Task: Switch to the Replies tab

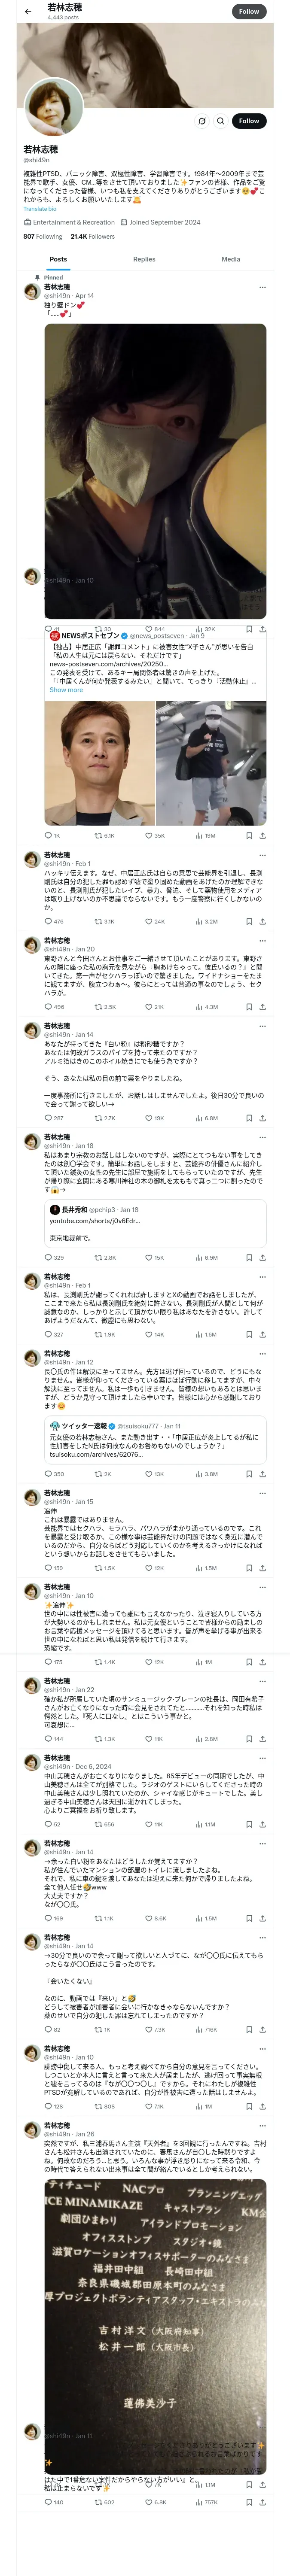Action: click(x=144, y=259)
